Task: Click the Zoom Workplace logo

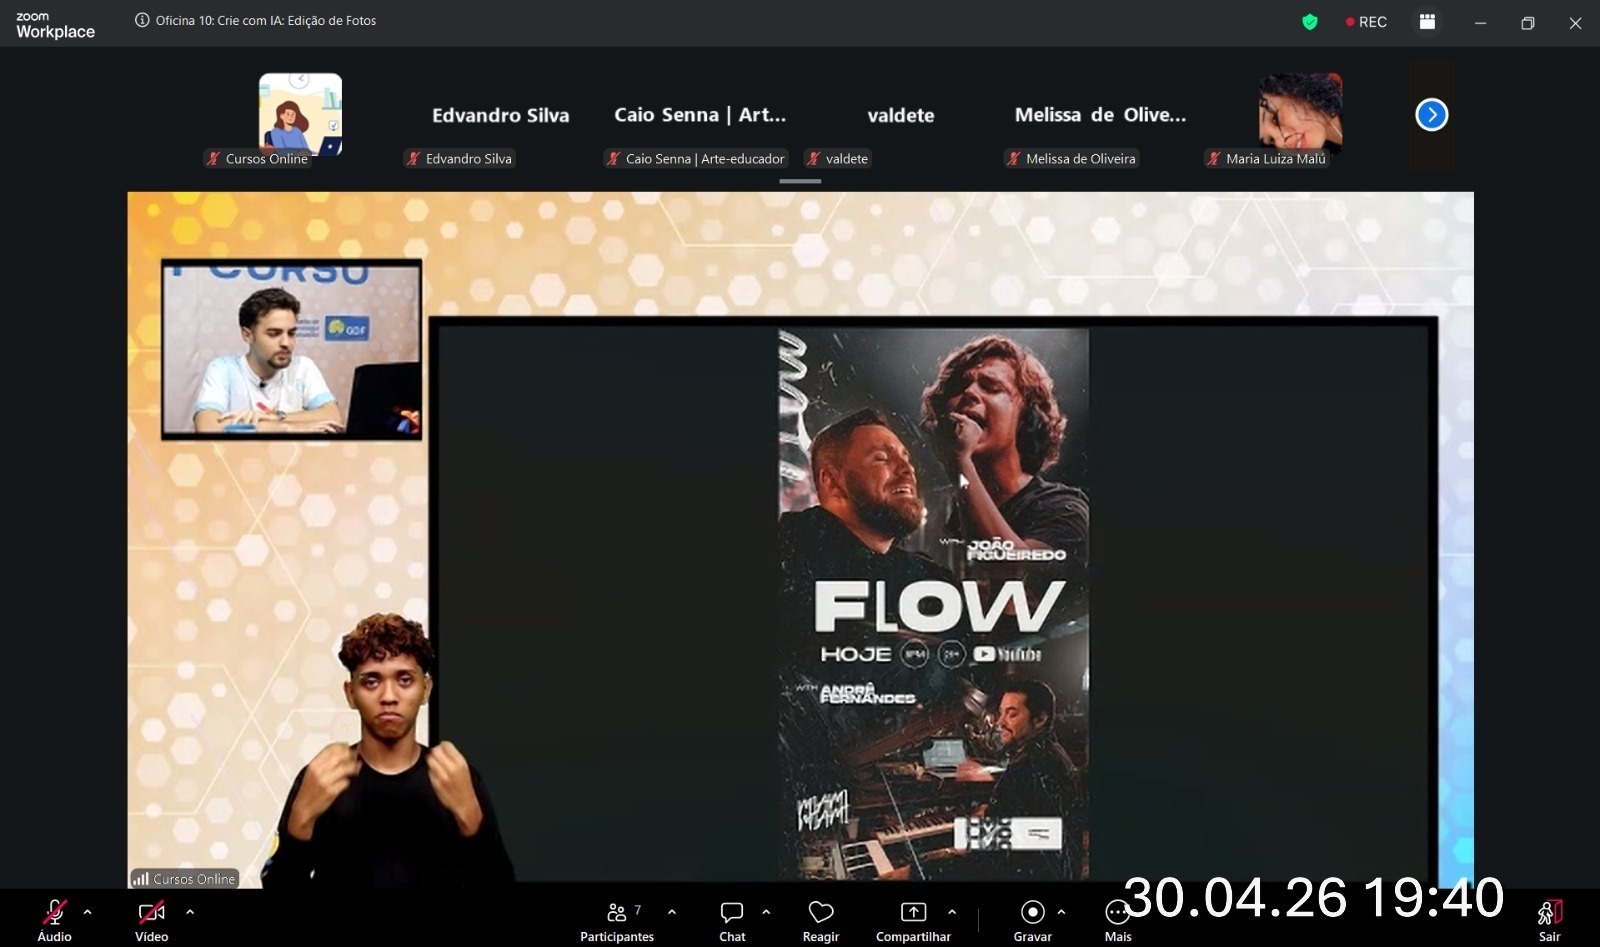Action: [x=55, y=25]
